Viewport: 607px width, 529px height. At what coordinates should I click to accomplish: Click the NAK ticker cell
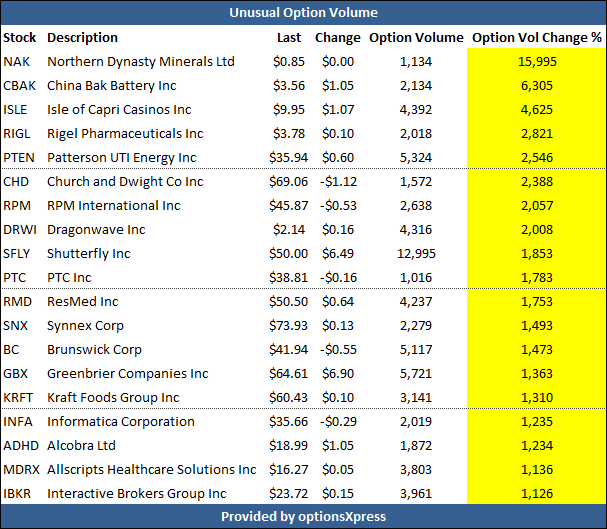click(x=16, y=62)
